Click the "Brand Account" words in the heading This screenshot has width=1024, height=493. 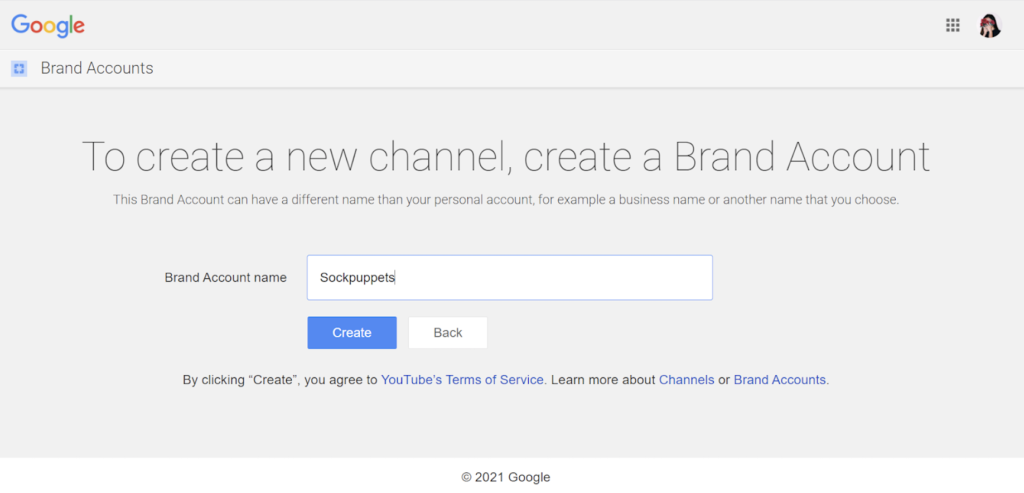click(801, 157)
